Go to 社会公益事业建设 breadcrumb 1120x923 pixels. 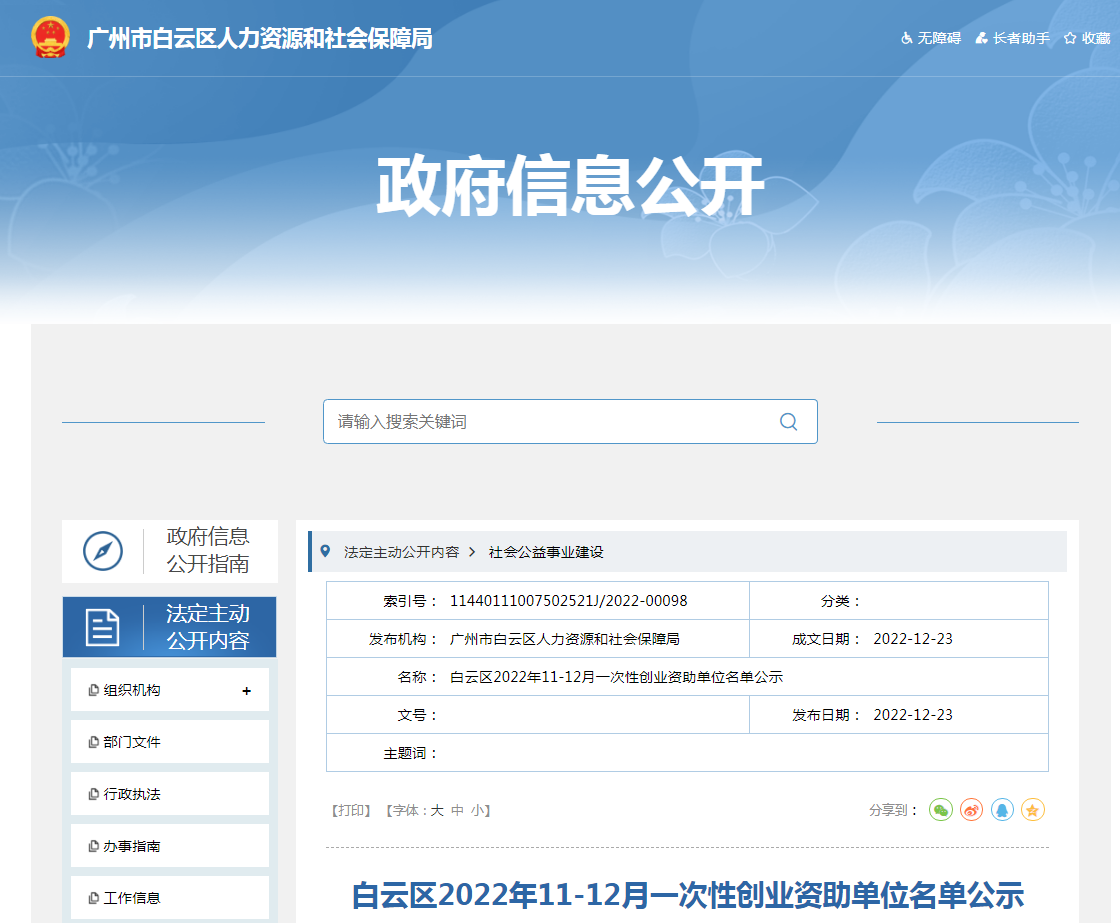pyautogui.click(x=546, y=552)
